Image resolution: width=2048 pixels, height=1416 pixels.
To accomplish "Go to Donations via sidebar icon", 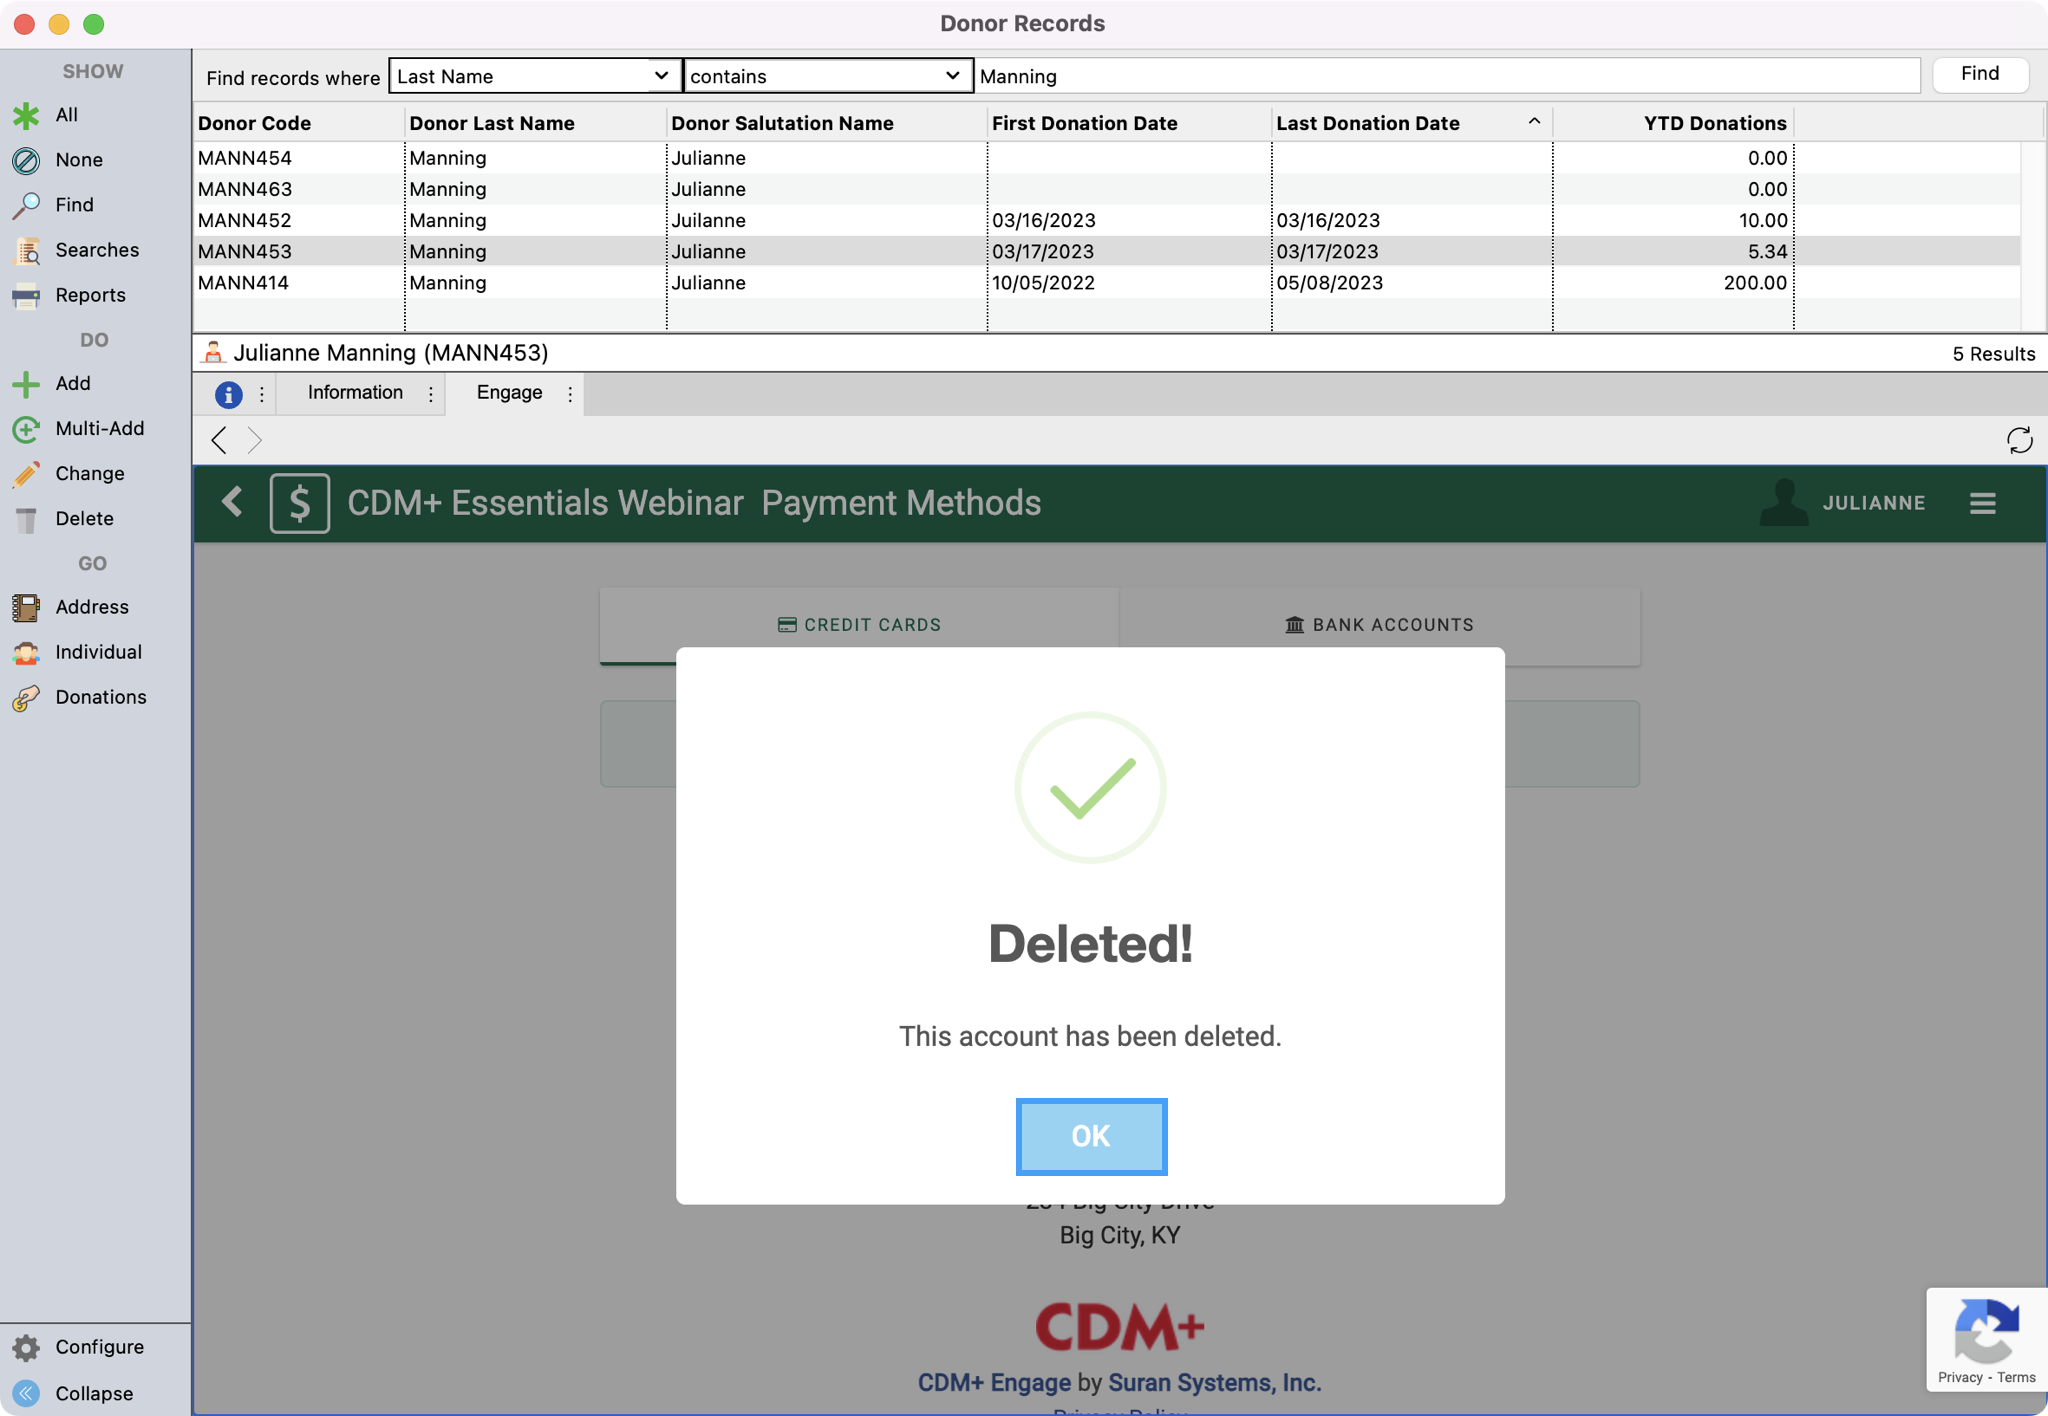I will (26, 698).
